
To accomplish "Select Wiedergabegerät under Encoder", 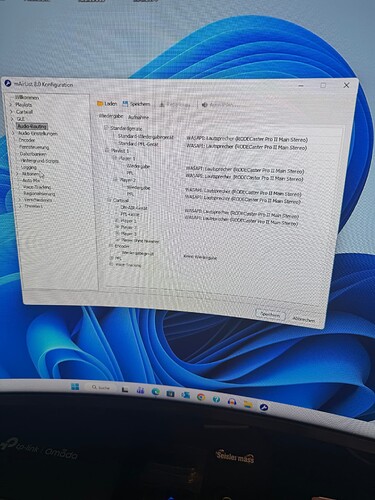I will (138, 253).
